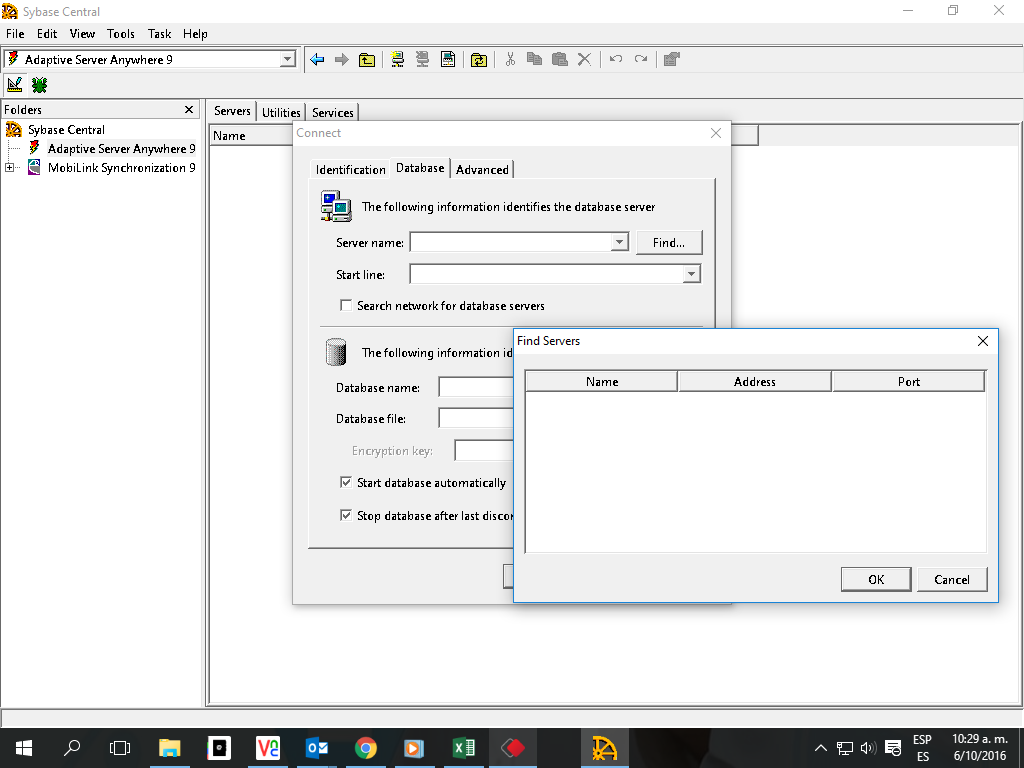
Task: Toggle Start database automatically checkbox
Action: pyautogui.click(x=346, y=483)
